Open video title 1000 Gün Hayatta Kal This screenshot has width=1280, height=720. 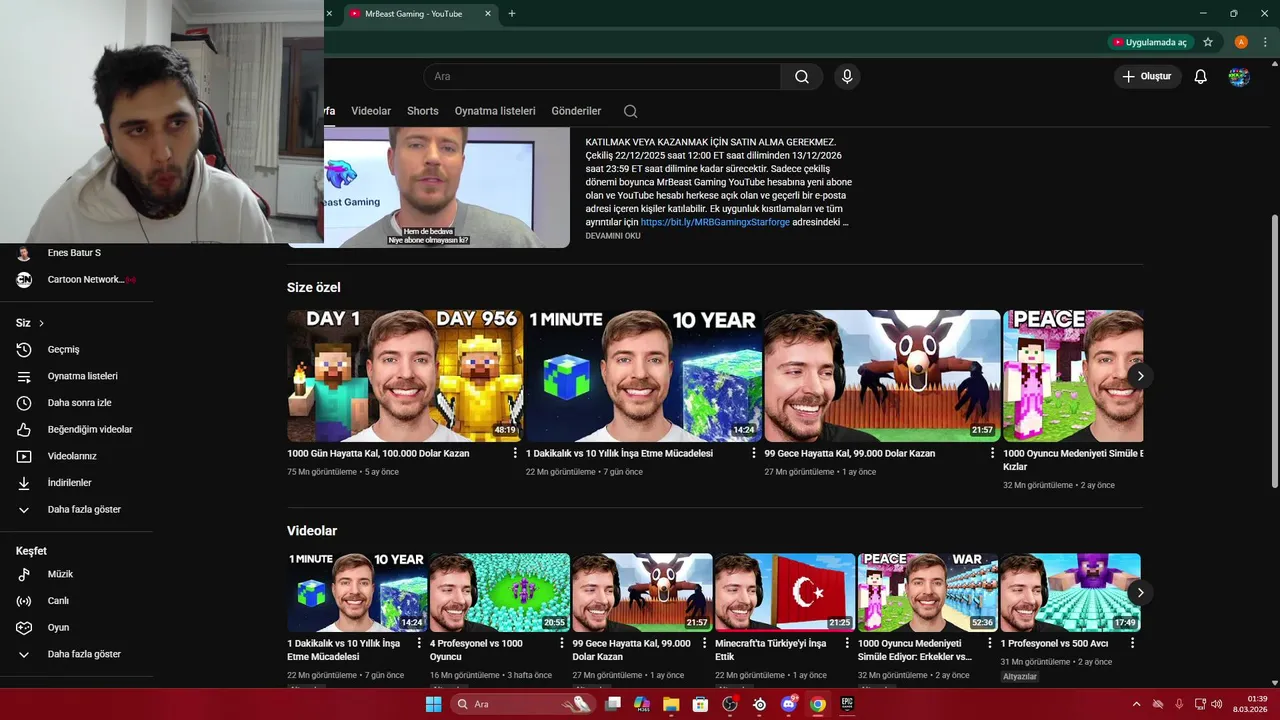coord(378,453)
